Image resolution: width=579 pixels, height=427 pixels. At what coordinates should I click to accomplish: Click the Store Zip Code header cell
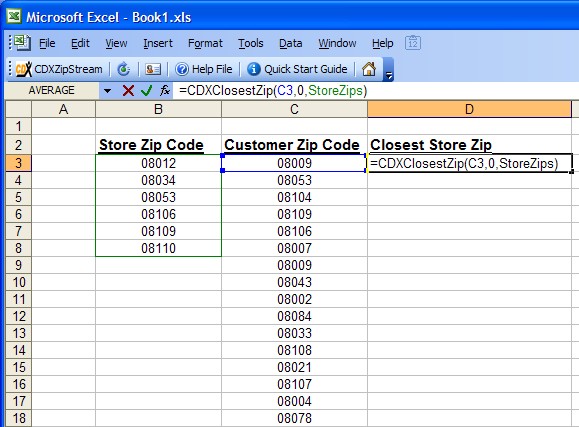158,145
